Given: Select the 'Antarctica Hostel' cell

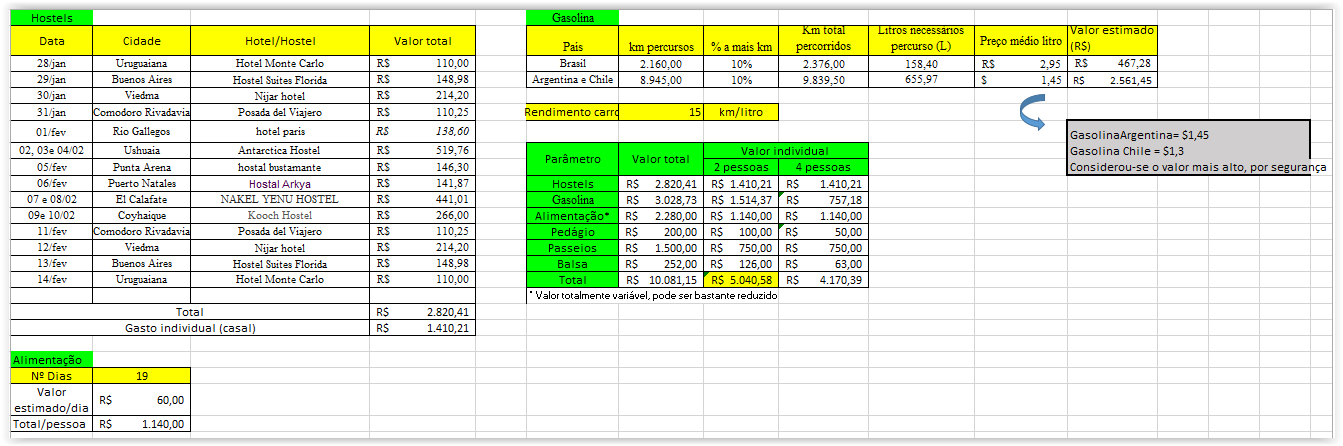Looking at the screenshot, I should pyautogui.click(x=280, y=150).
